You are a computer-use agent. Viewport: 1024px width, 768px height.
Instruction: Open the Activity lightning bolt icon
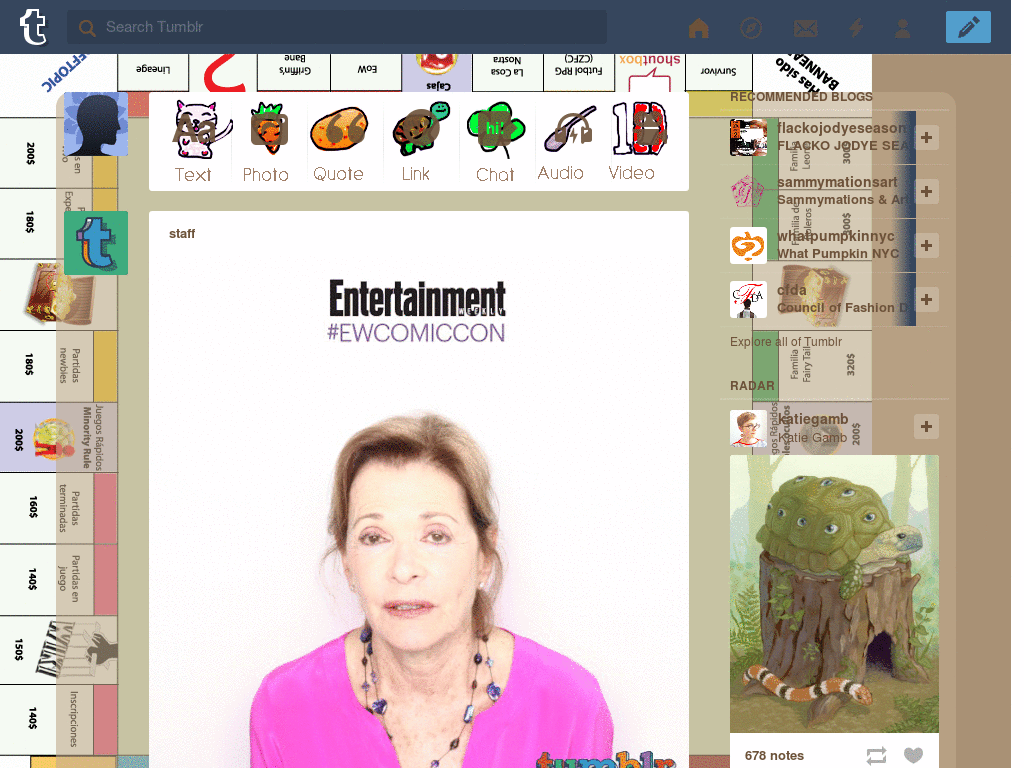coord(856,28)
